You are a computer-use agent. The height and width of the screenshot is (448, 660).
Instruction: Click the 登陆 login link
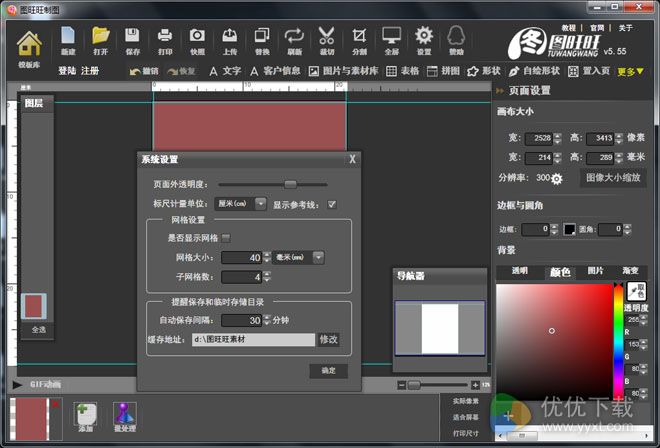tap(67, 71)
